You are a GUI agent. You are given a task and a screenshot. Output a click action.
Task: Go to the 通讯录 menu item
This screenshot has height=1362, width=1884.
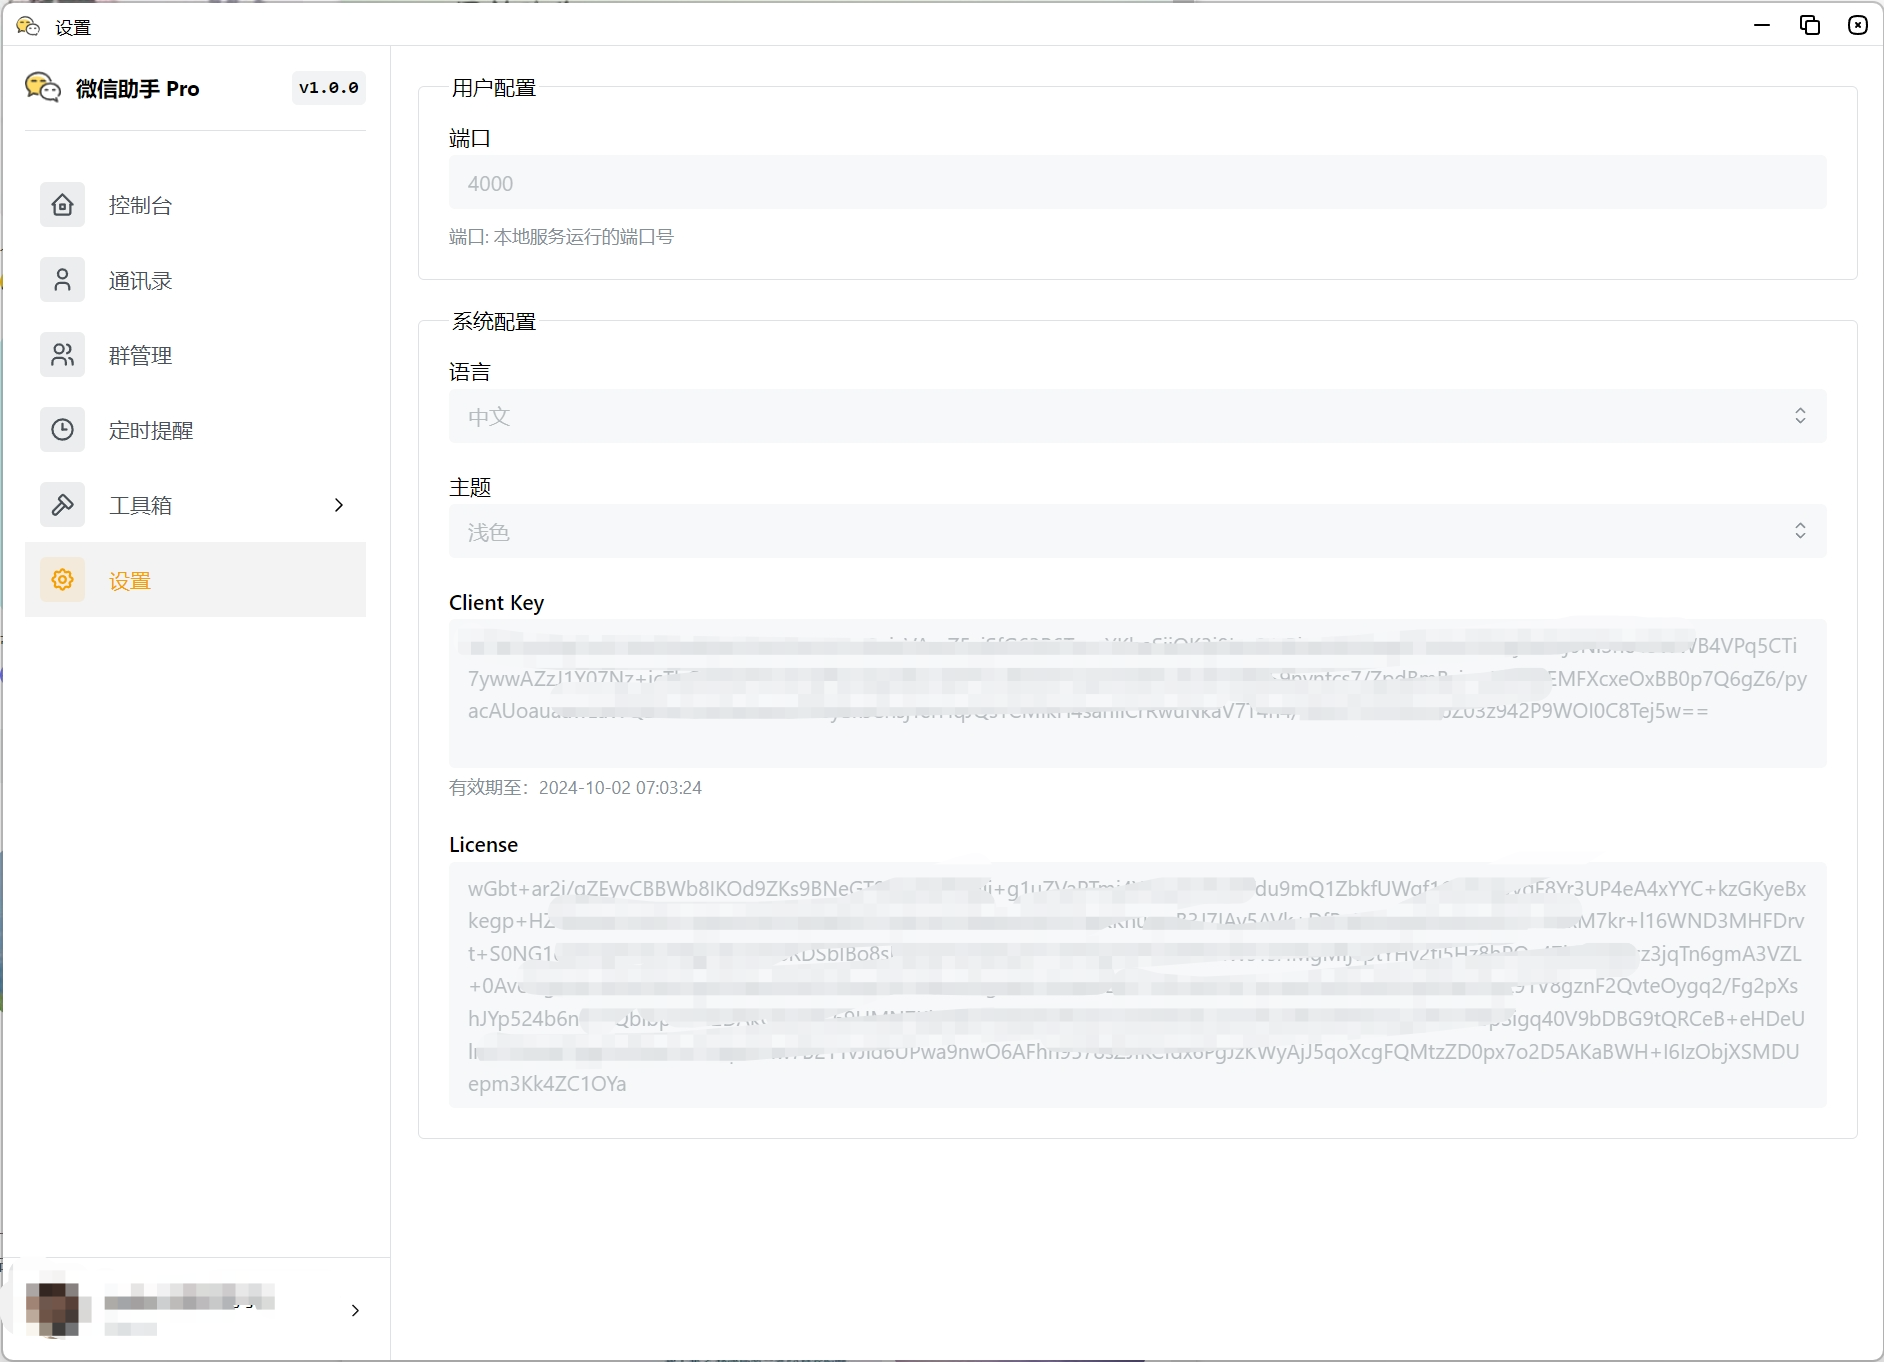point(140,281)
